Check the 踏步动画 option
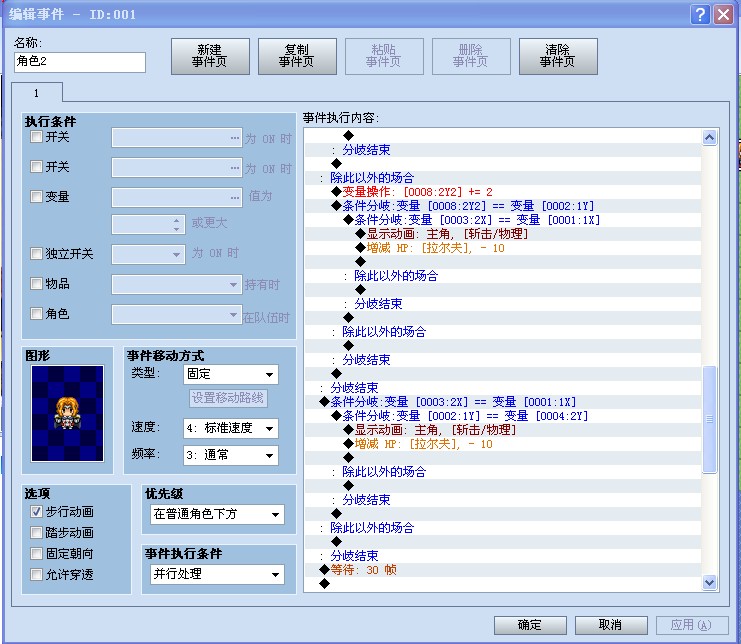The width and height of the screenshot is (741, 644). coord(36,532)
